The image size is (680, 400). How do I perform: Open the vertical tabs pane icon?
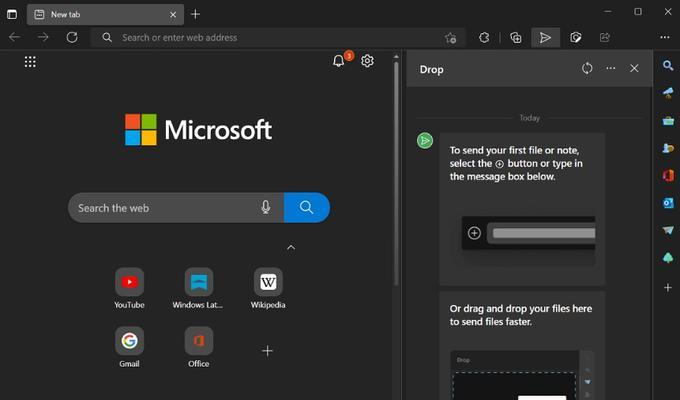(12, 14)
